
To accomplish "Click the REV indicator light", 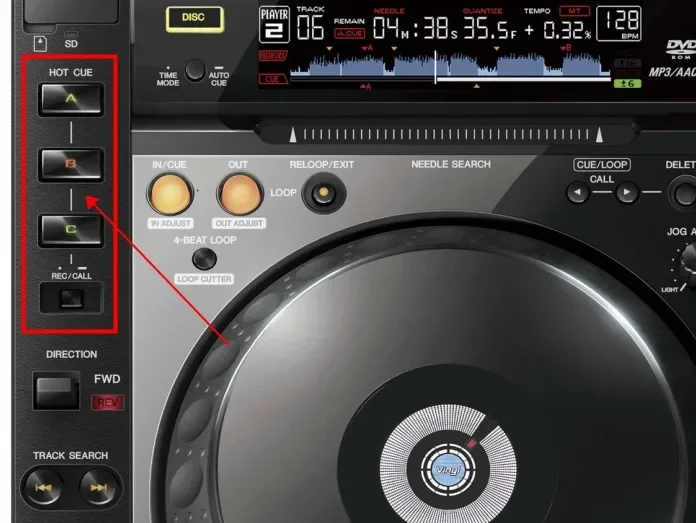I will pos(108,403).
